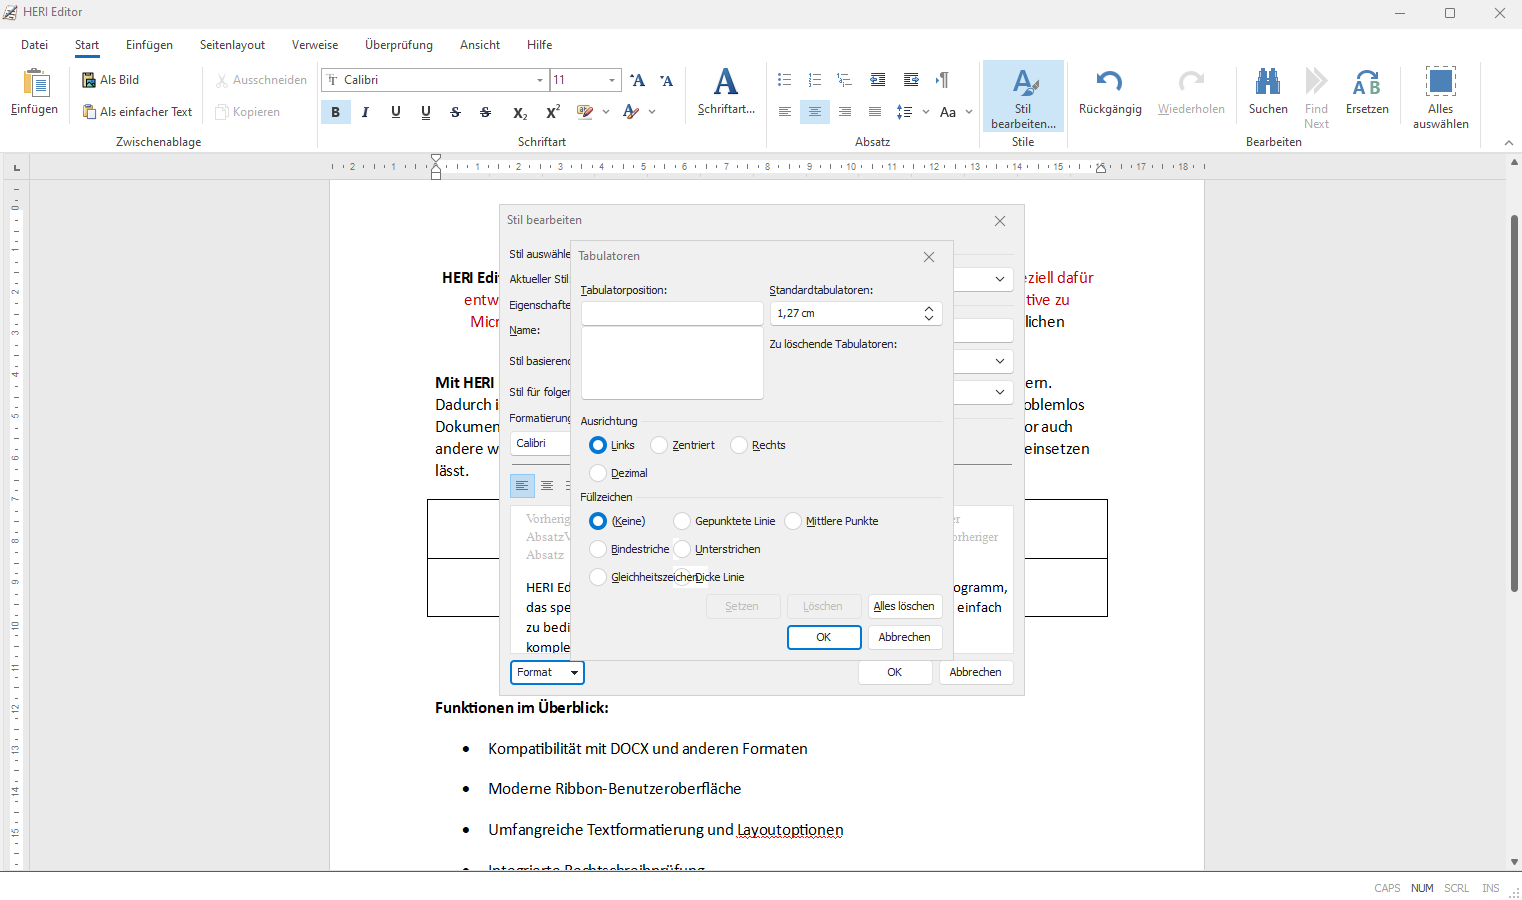Switch to the Überprüfung tab
Screen dimensions: 1522x900
click(x=399, y=45)
